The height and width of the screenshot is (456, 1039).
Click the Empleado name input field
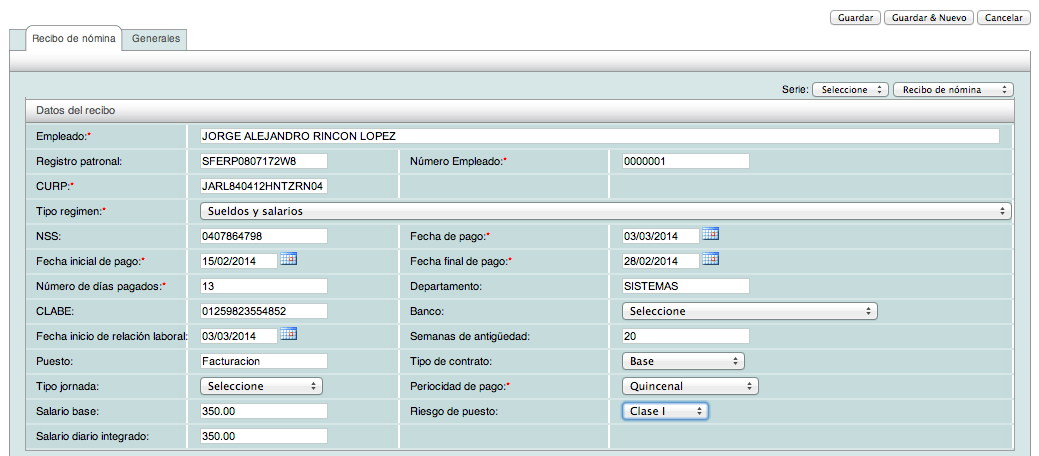tap(599, 136)
